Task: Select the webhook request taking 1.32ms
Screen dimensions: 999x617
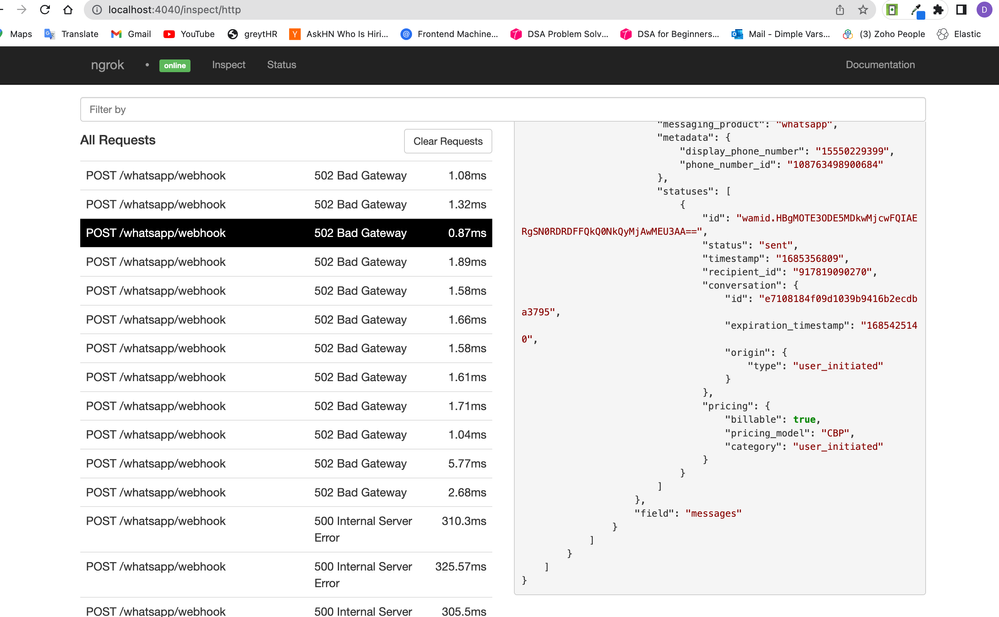Action: (286, 205)
